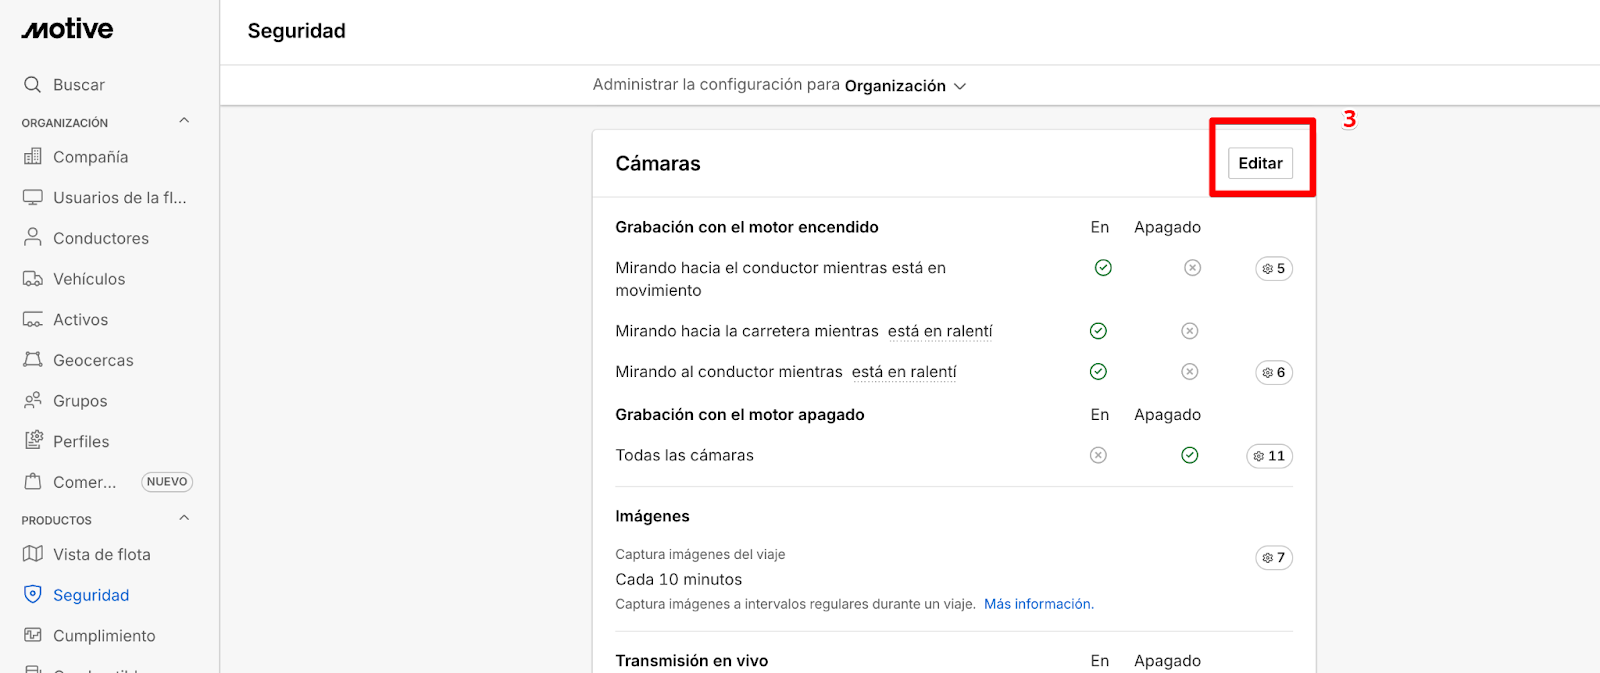Open Geocercas using its polygon icon

pyautogui.click(x=33, y=360)
